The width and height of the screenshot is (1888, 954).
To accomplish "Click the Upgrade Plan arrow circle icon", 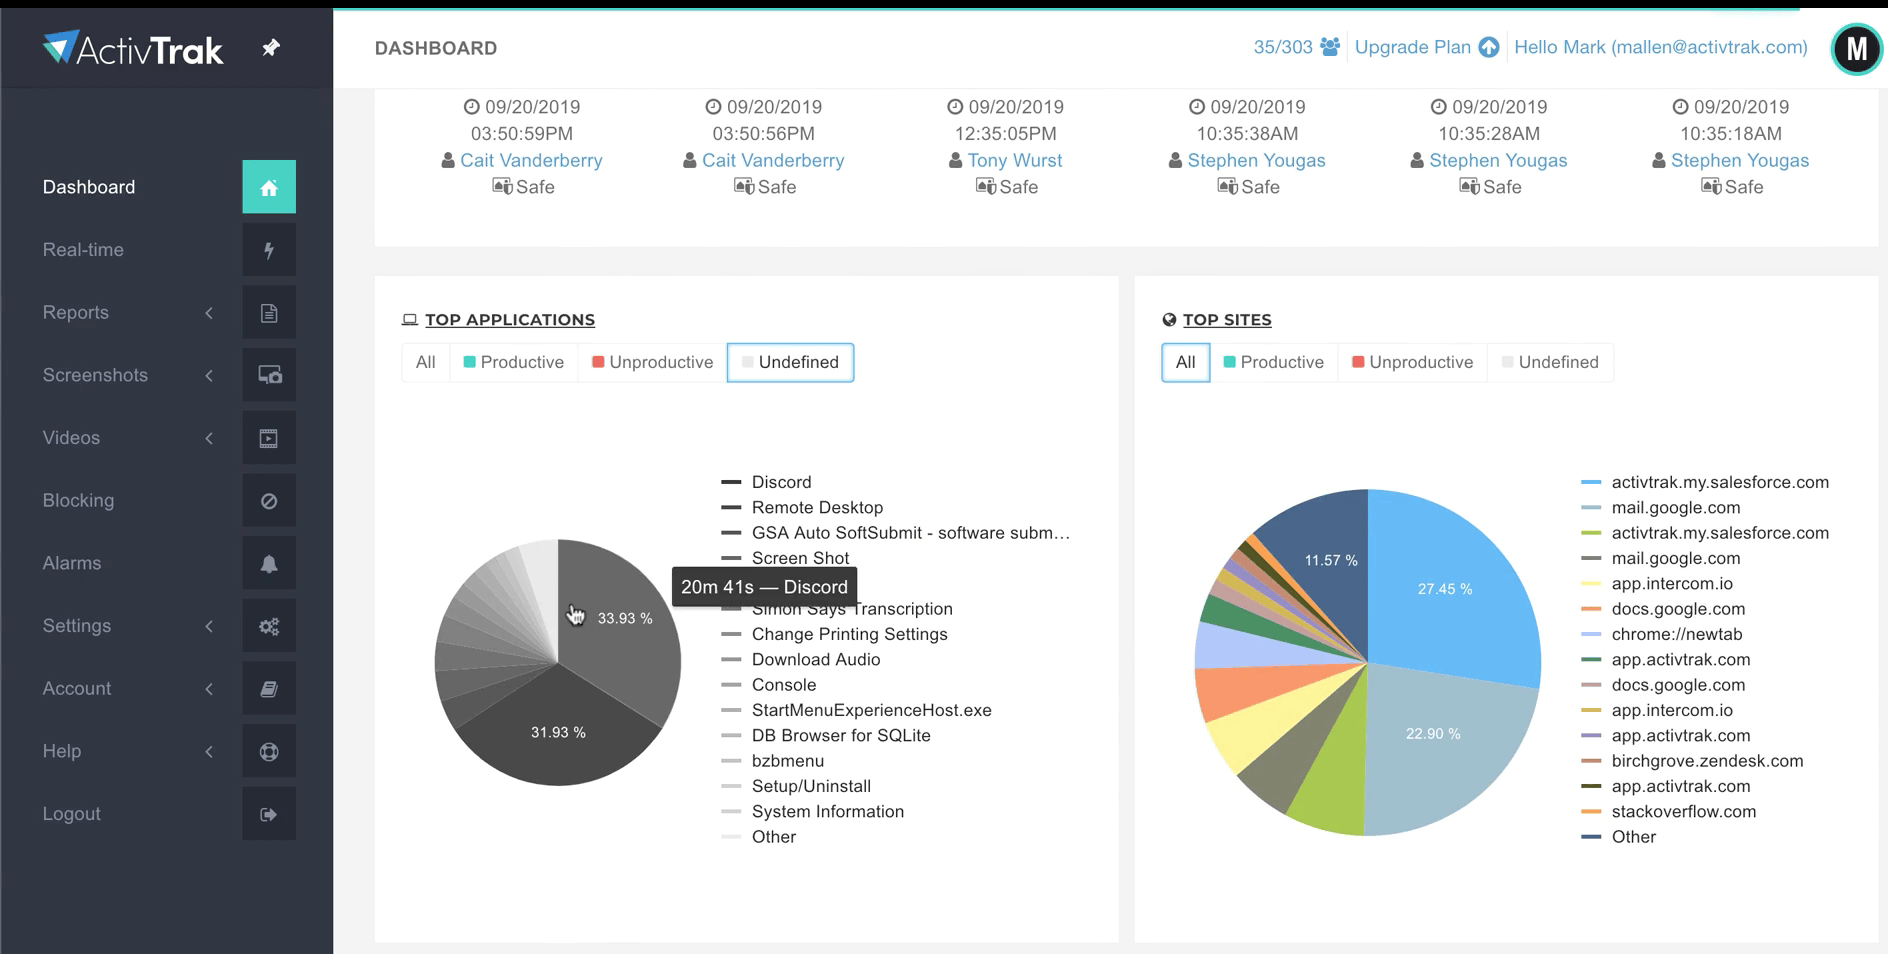I will point(1489,47).
